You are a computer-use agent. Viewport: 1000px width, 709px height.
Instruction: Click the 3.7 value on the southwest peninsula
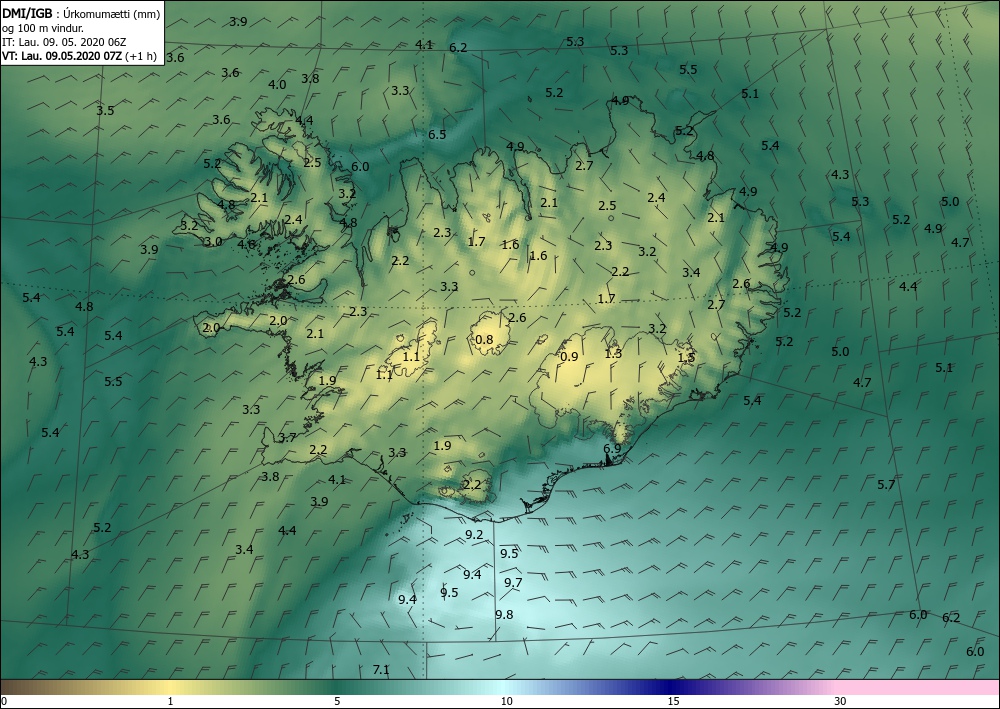click(x=287, y=437)
